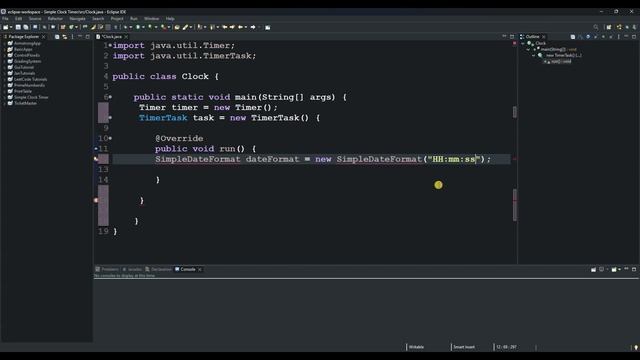Click Smart Insert in status bar
The image size is (640, 360).
point(464,347)
